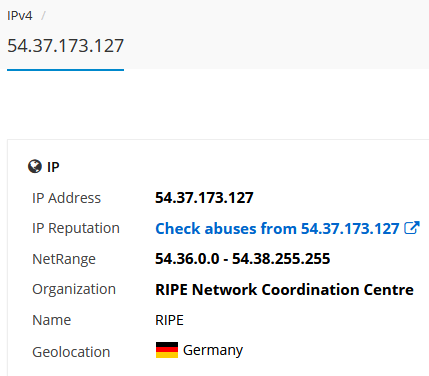Viewport: 429px width, 376px height.
Task: Click the Germany geolocation text
Action: (213, 350)
